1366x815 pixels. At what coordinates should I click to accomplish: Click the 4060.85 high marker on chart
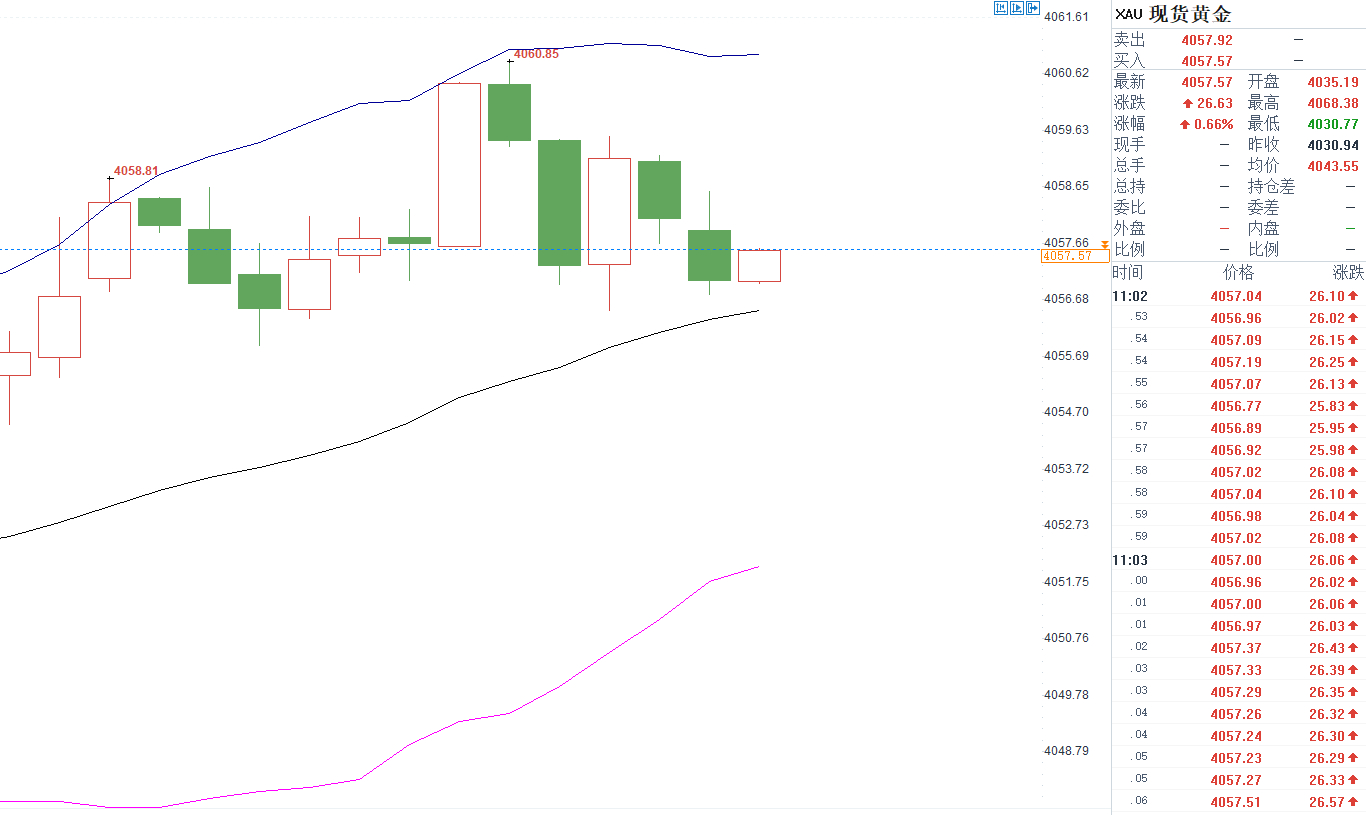[536, 54]
